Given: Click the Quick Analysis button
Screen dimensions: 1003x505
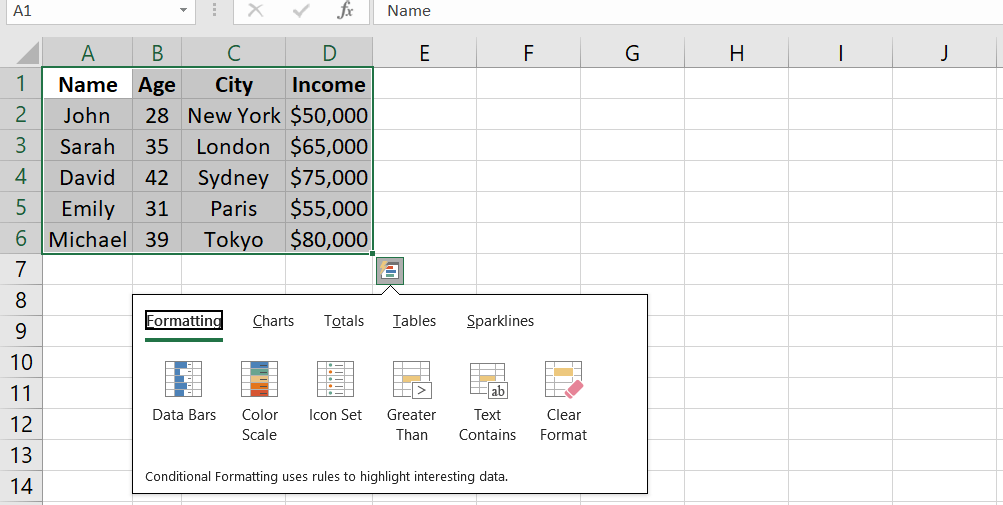Looking at the screenshot, I should pyautogui.click(x=389, y=270).
